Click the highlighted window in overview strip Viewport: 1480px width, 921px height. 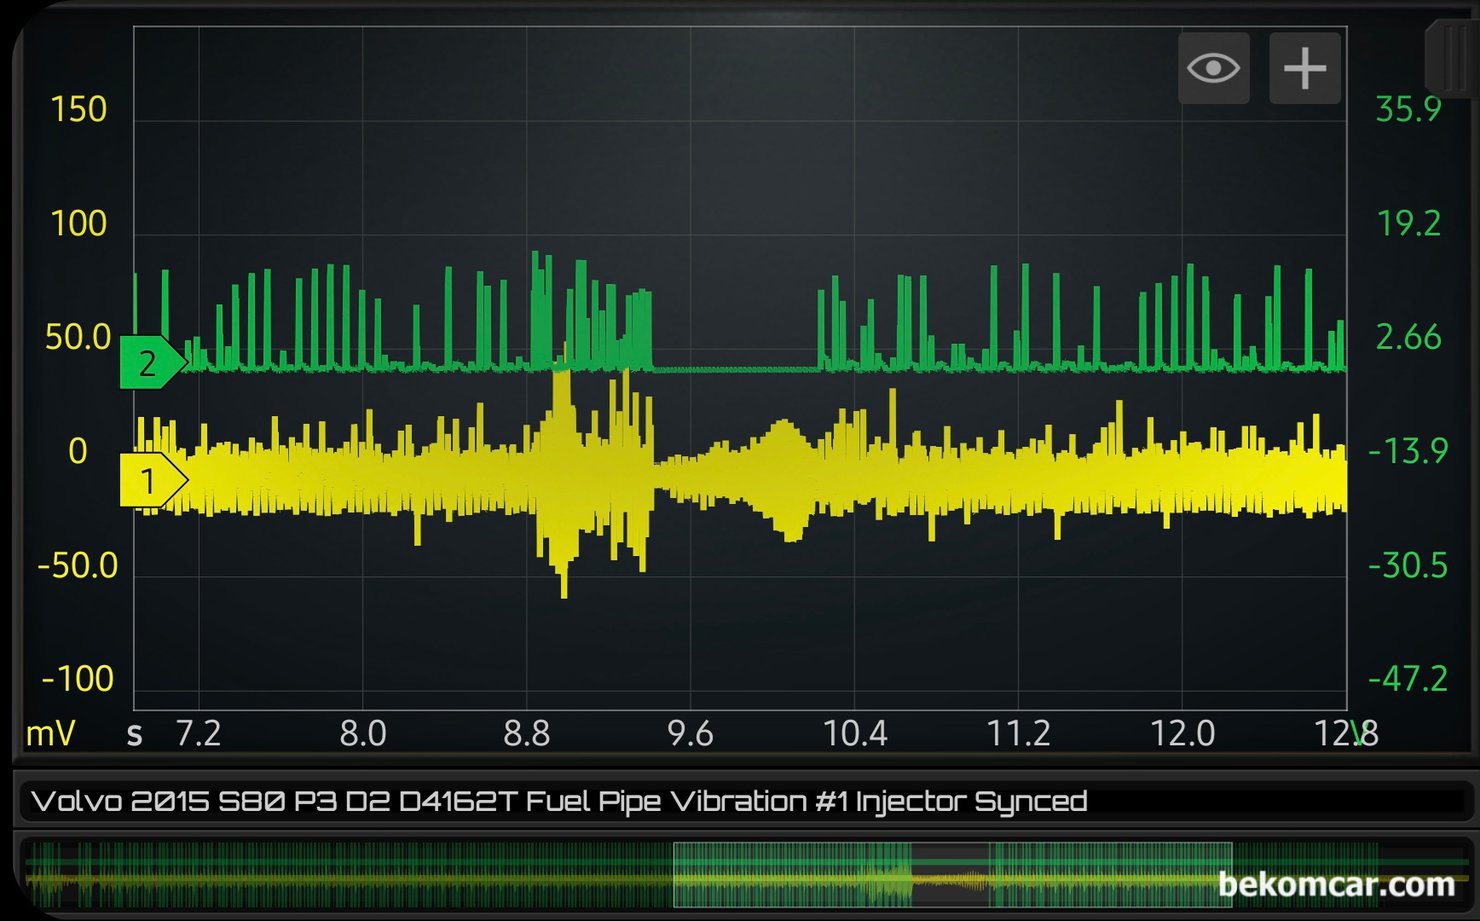pyautogui.click(x=952, y=875)
